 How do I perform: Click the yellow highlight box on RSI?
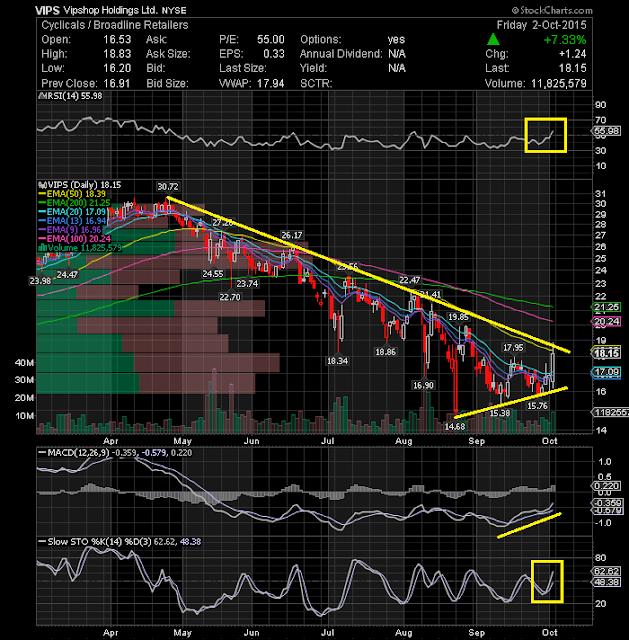(545, 136)
